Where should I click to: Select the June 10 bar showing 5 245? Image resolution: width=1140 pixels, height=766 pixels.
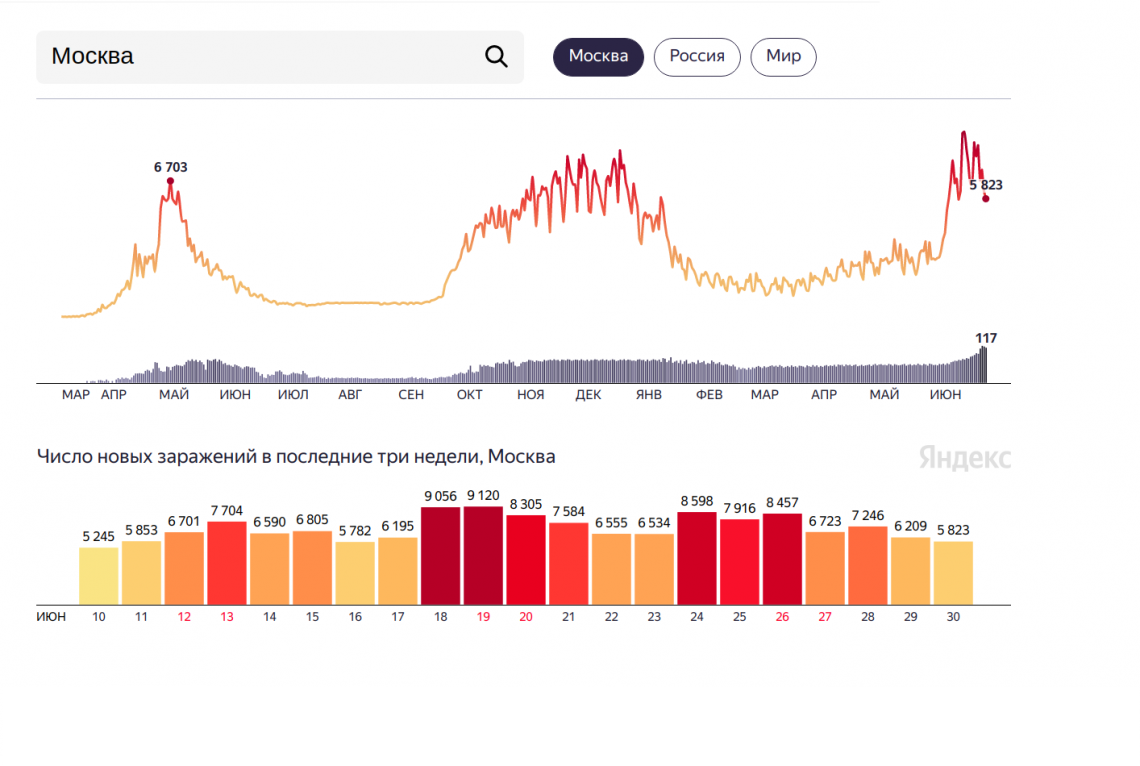[x=99, y=575]
